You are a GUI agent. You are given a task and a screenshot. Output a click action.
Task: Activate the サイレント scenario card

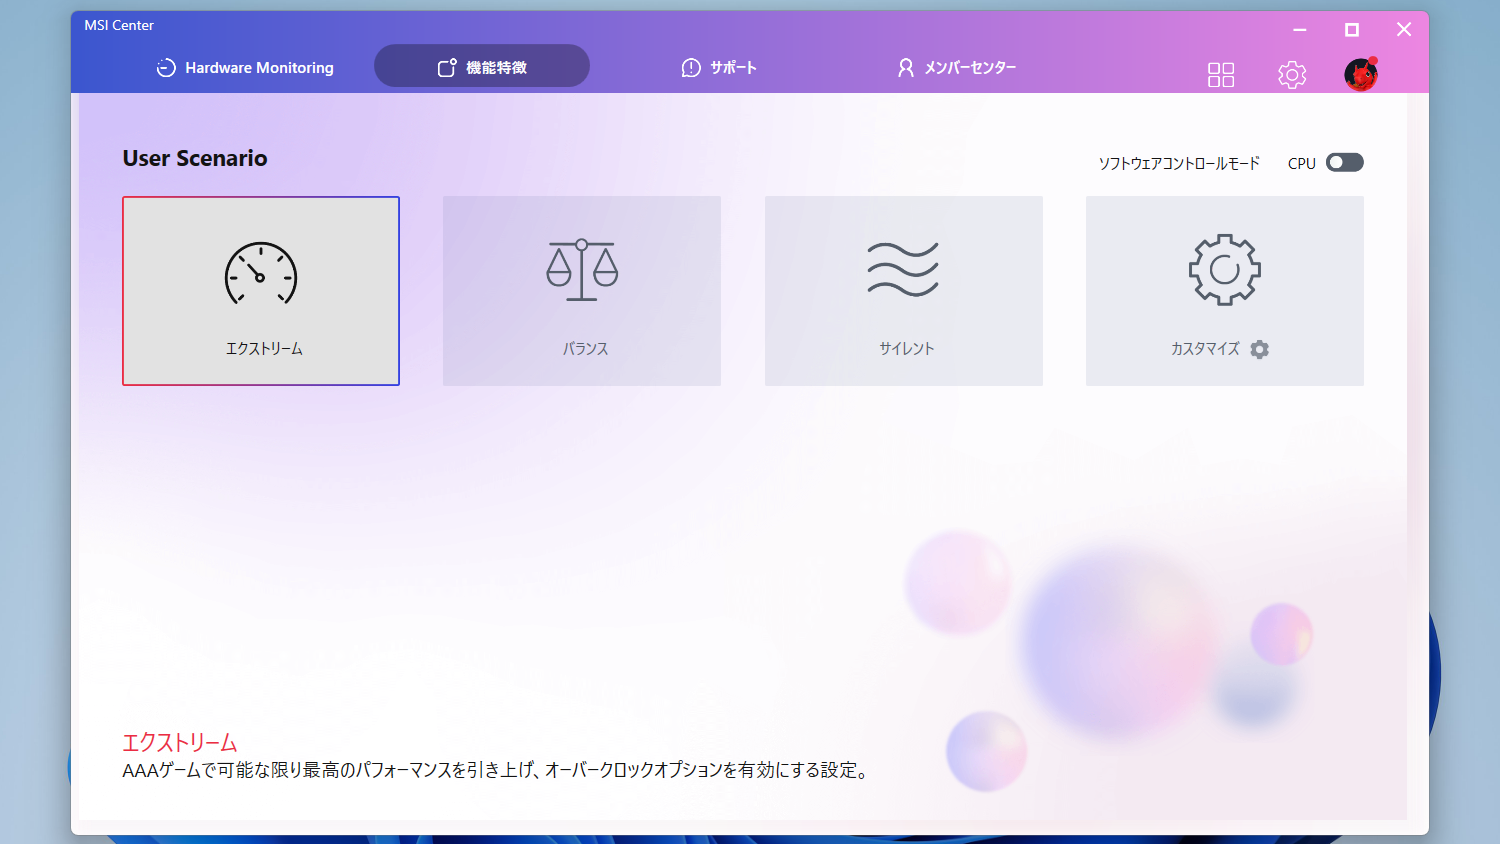pyautogui.click(x=903, y=290)
